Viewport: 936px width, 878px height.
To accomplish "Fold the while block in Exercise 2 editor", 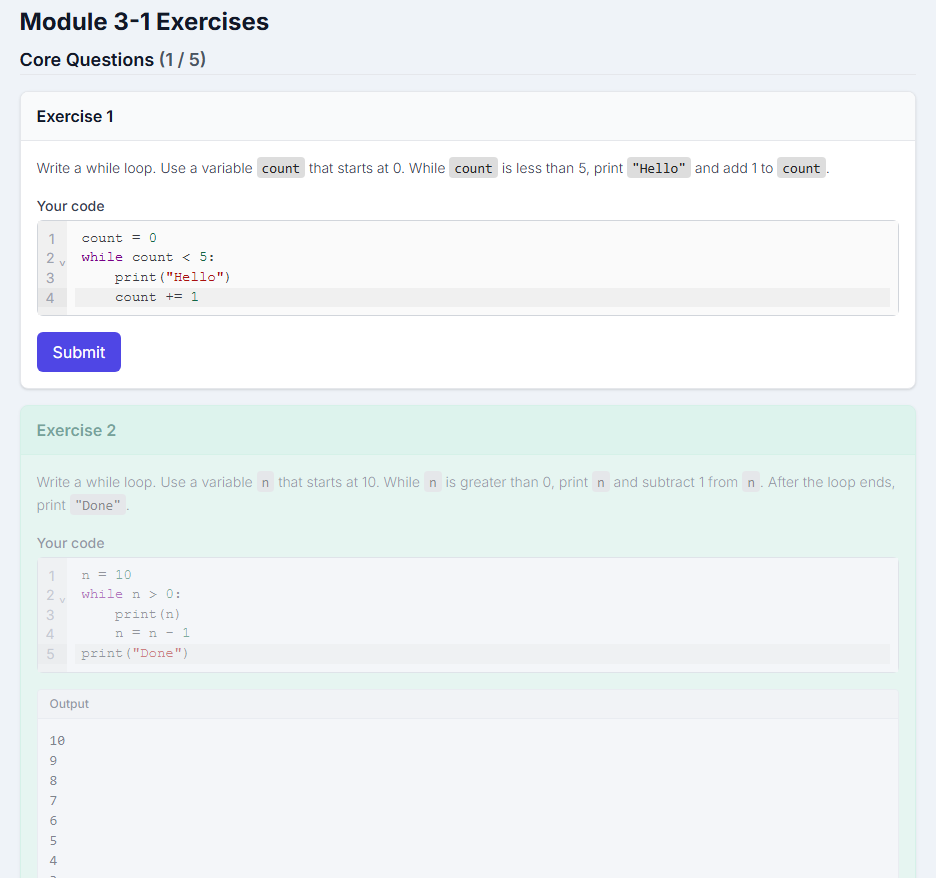I will (63, 597).
